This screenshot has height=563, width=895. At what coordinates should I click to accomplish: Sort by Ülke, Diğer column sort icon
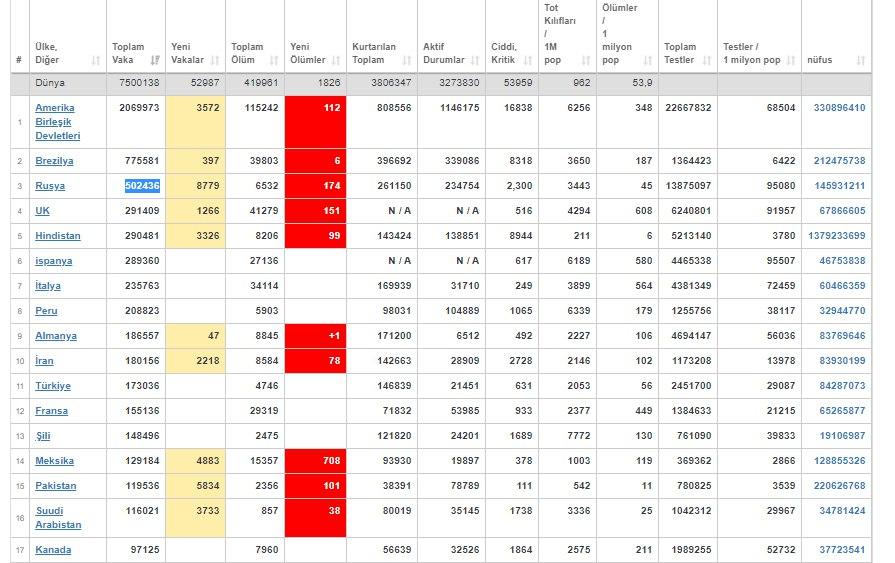click(96, 60)
